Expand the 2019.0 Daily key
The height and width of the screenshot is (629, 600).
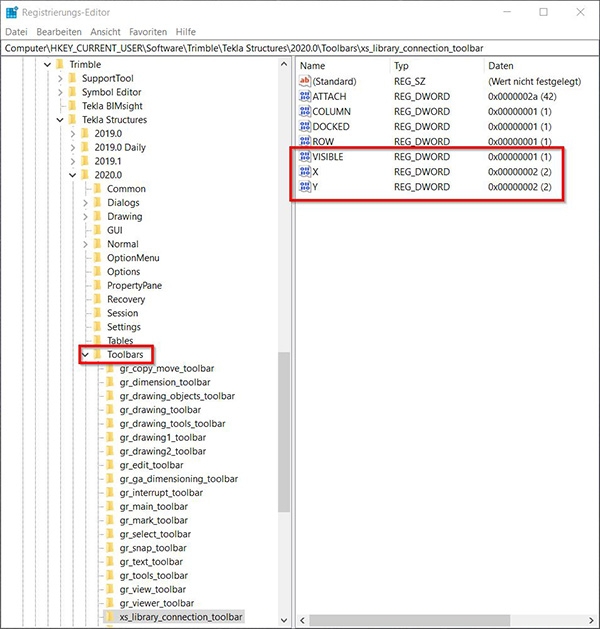pos(72,147)
